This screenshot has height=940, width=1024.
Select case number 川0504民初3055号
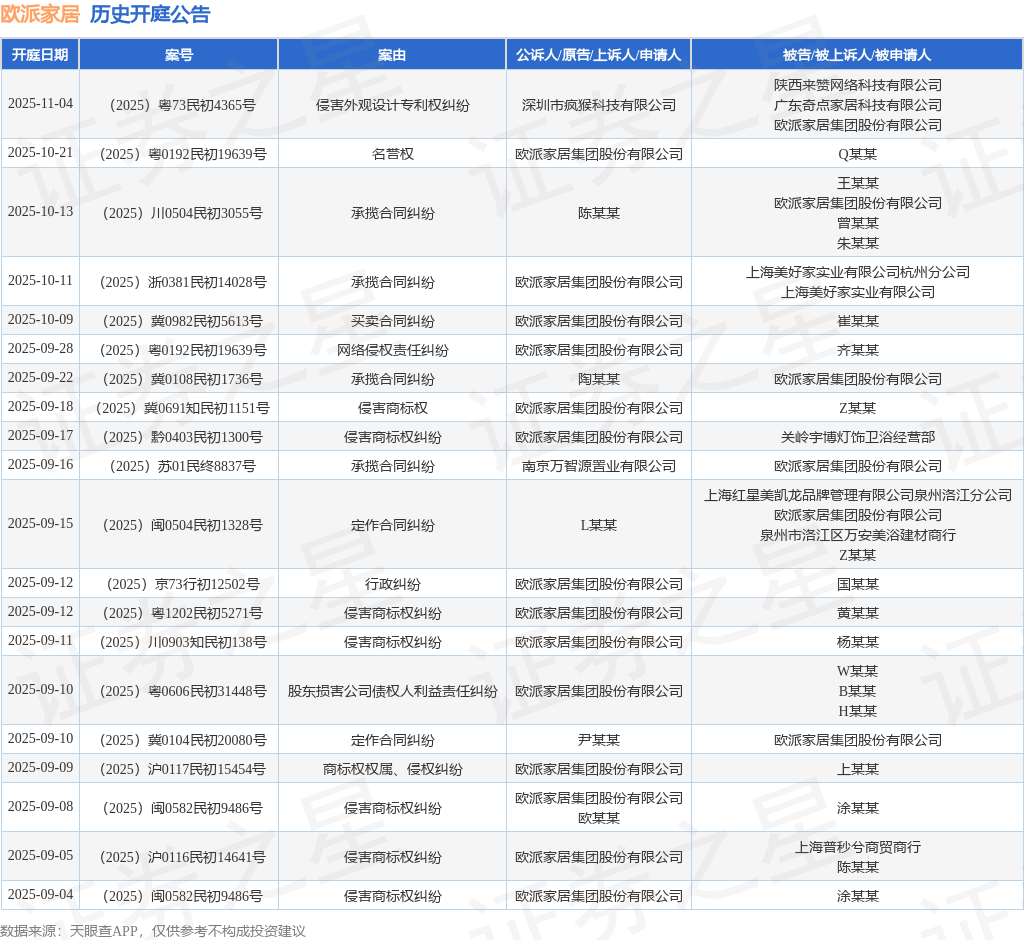pyautogui.click(x=182, y=213)
